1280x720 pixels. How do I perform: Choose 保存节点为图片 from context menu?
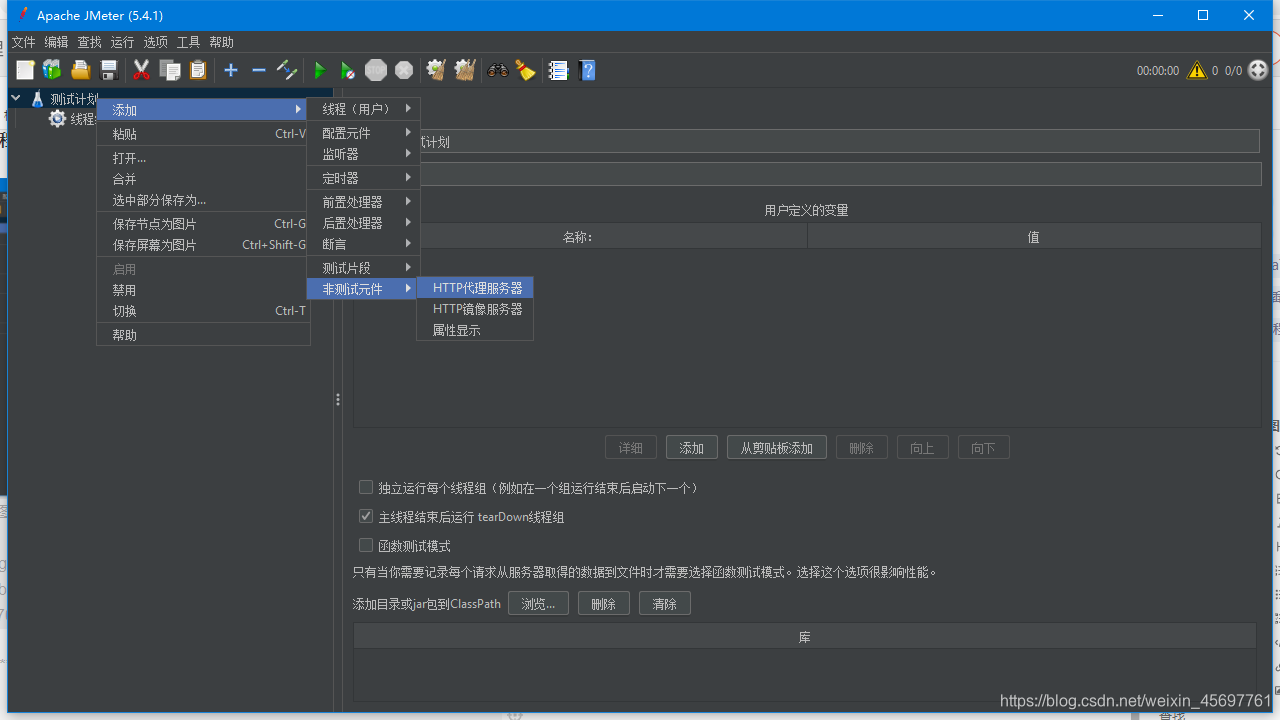pos(204,224)
